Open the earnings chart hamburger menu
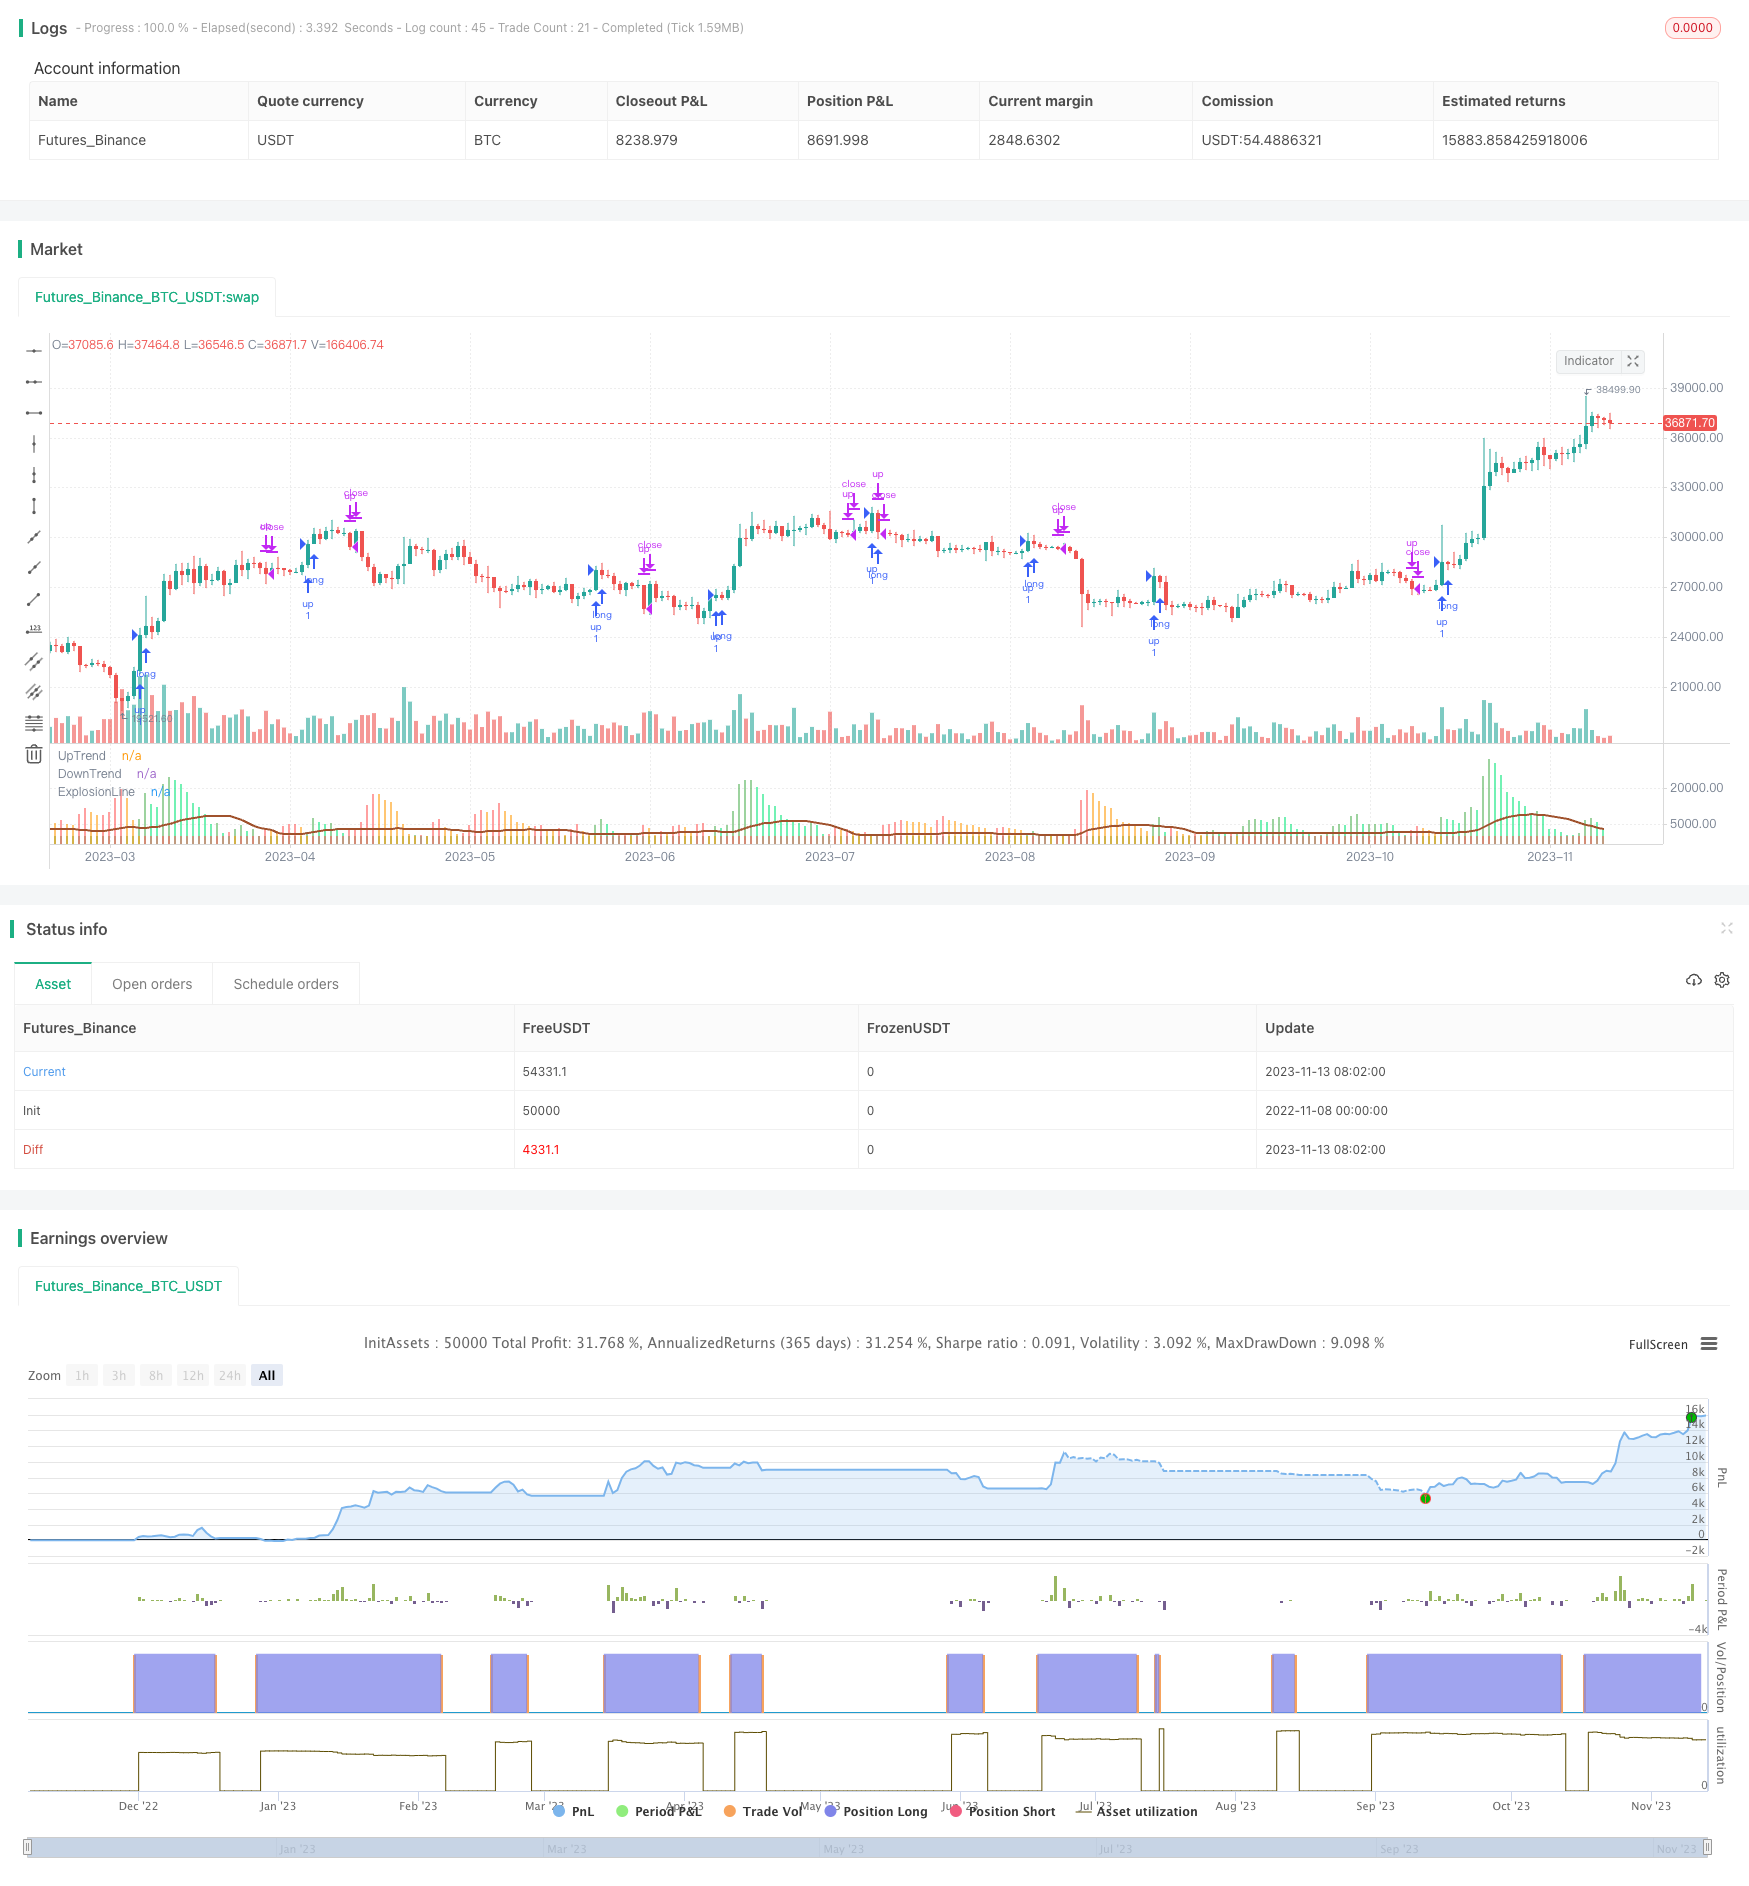The height and width of the screenshot is (1886, 1749). coord(1709,1344)
